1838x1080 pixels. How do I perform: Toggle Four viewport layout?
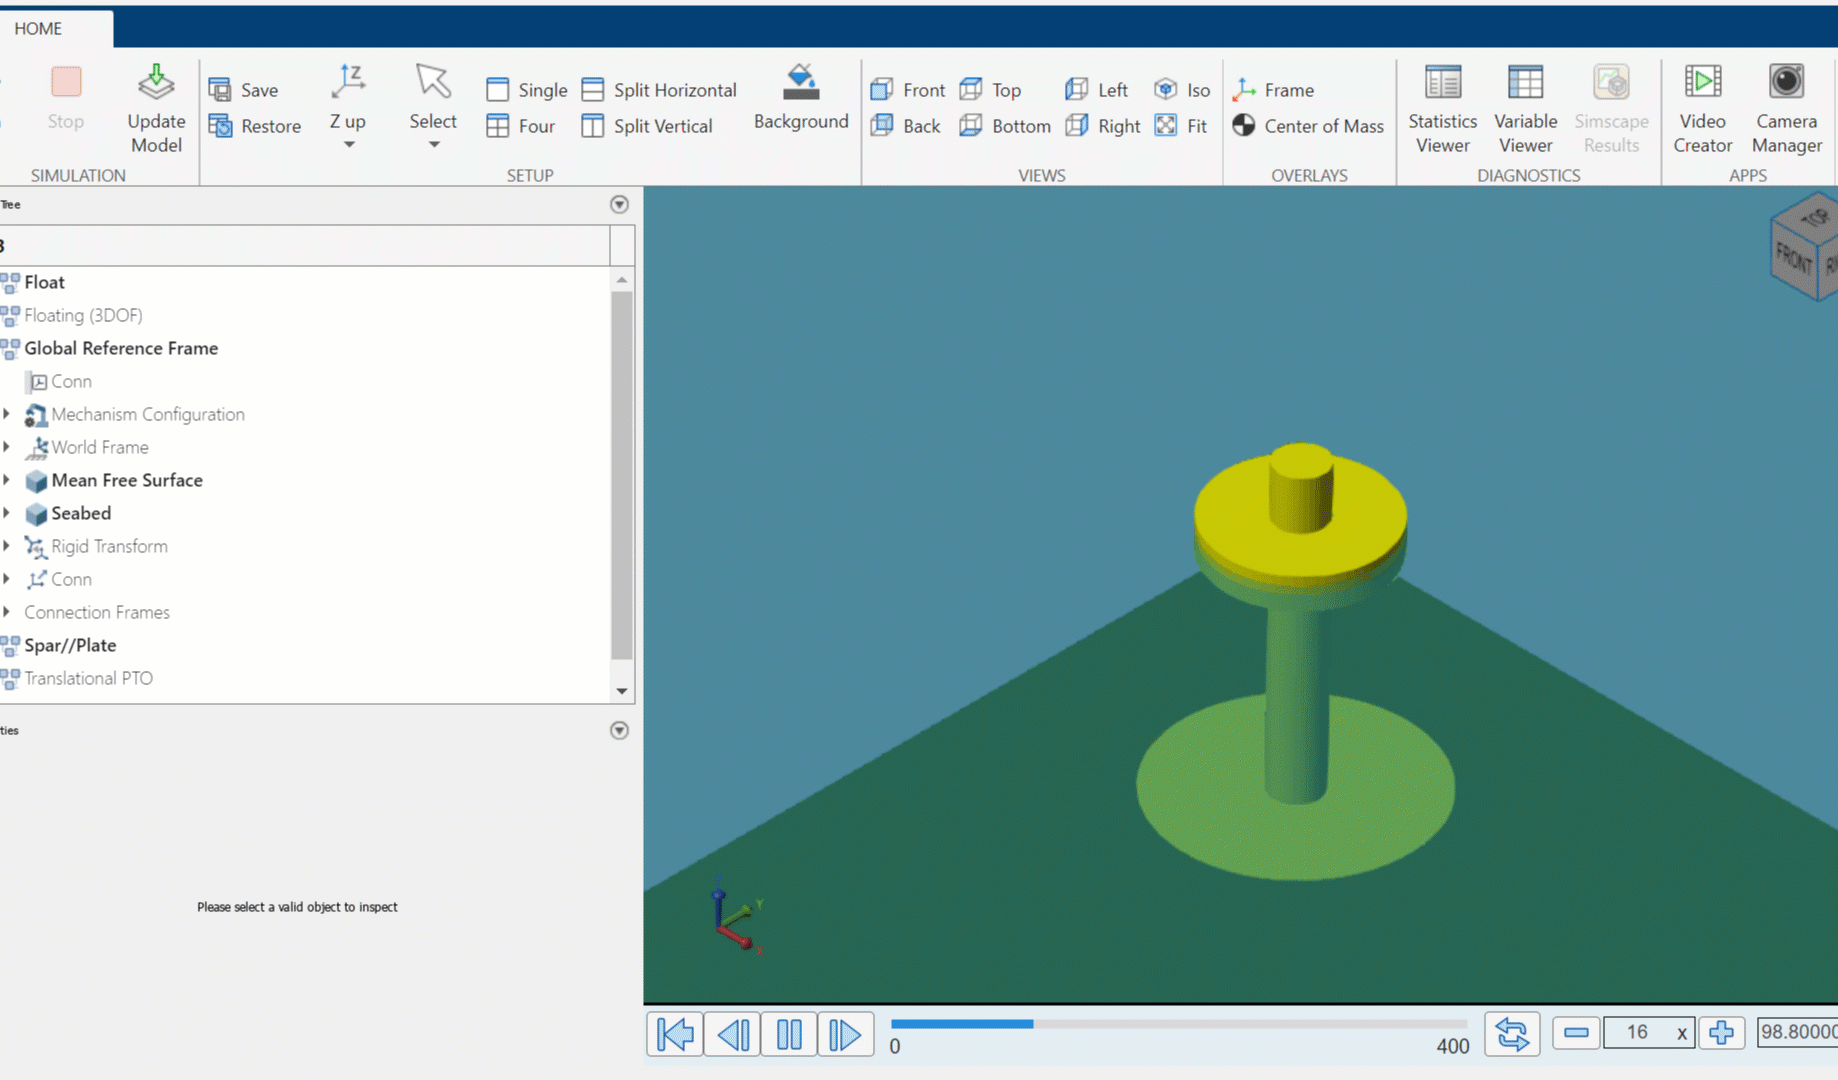[x=521, y=125]
